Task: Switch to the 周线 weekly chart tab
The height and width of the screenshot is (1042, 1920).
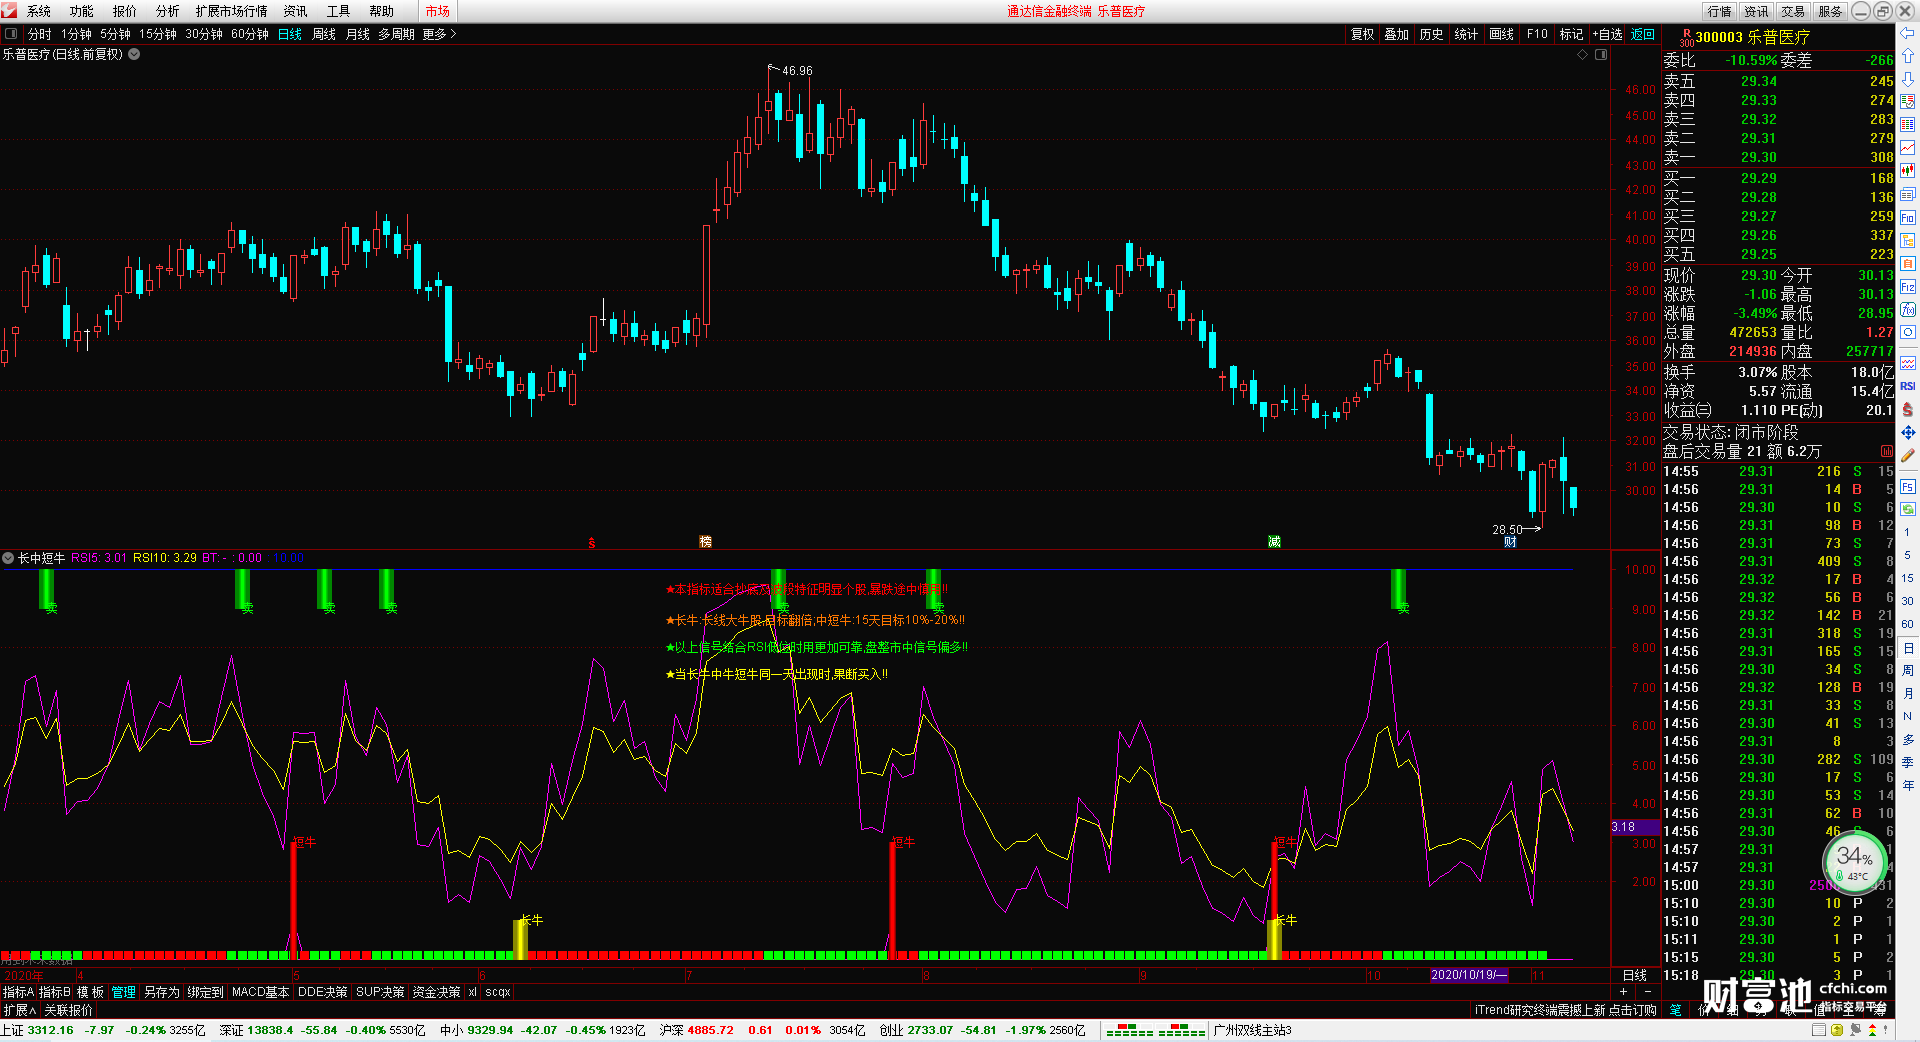Action: (324, 34)
